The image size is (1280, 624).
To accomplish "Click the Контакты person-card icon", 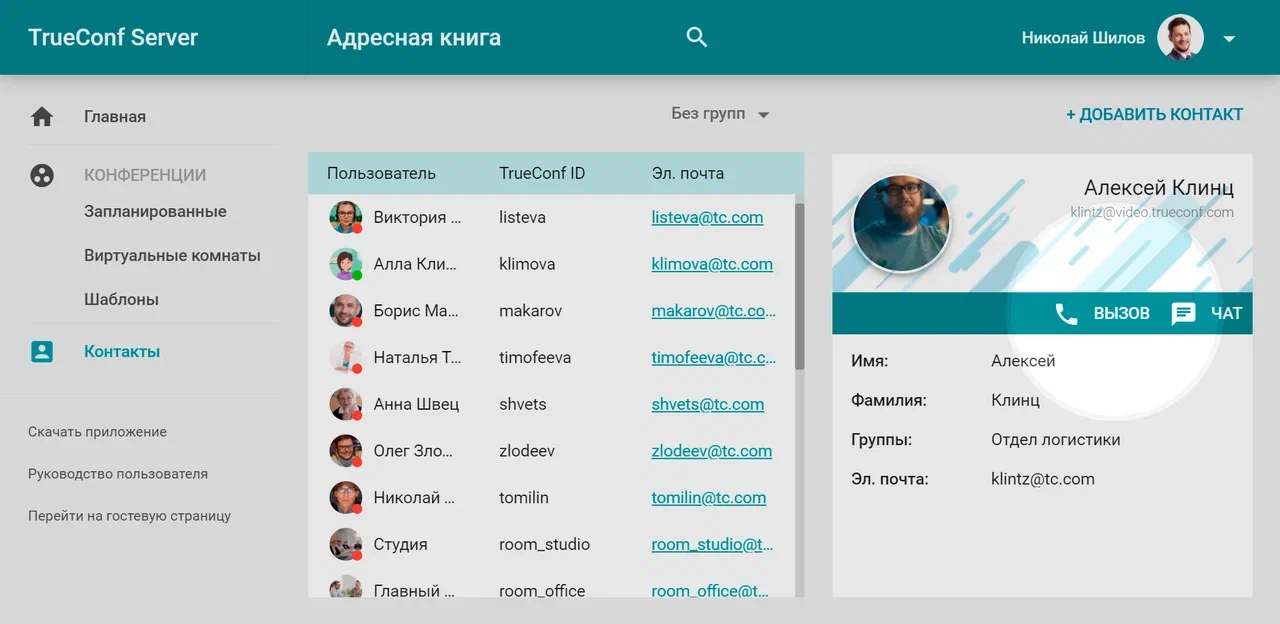I will pos(42,352).
